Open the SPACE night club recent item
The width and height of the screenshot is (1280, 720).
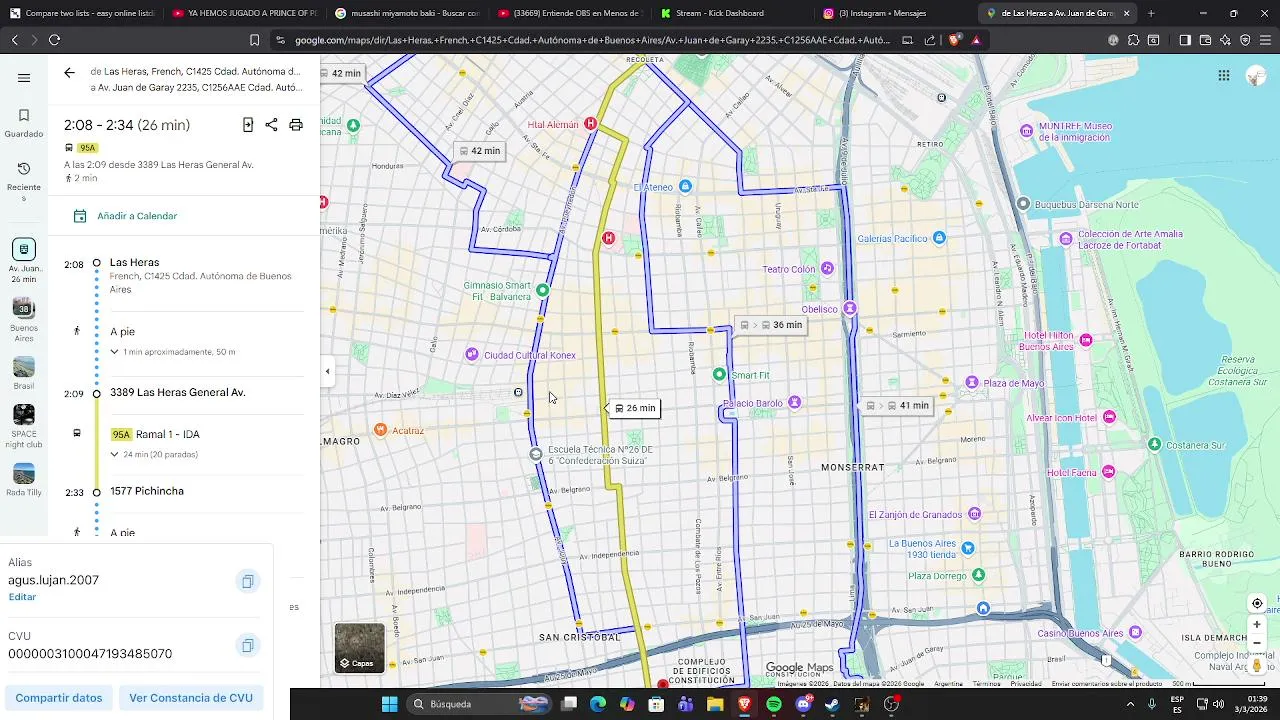[x=24, y=426]
